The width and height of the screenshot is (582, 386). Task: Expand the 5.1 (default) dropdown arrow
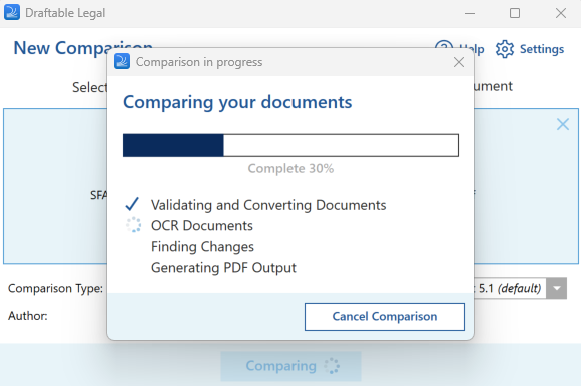point(556,288)
